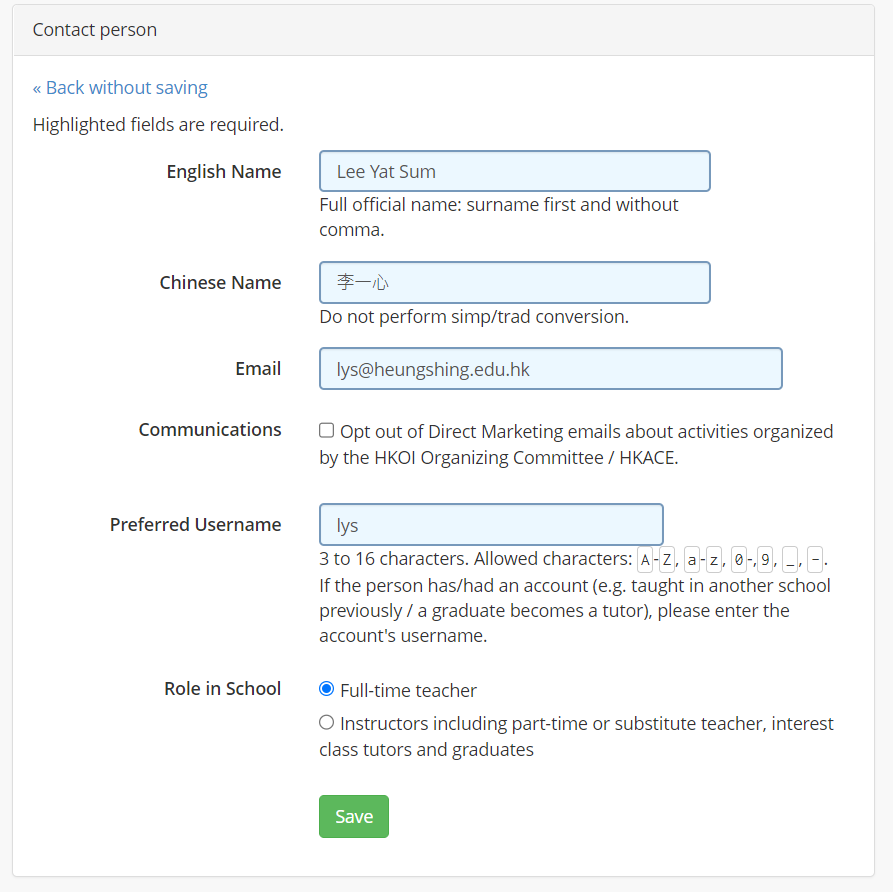The width and height of the screenshot is (893, 892).
Task: Tick the Direct Marketing opt-out checkbox
Action: [326, 430]
